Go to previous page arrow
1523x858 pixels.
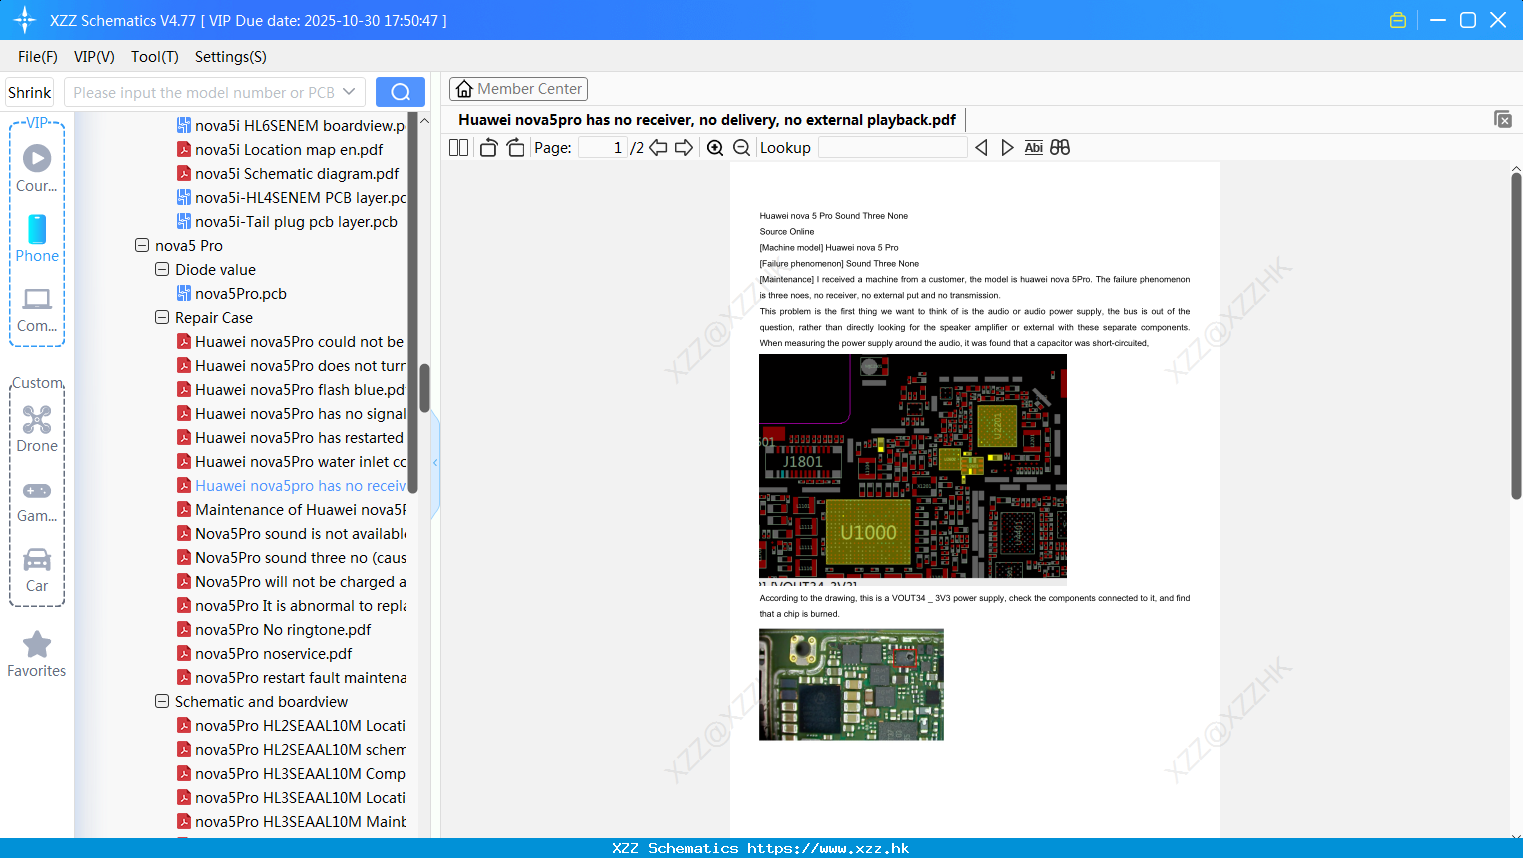point(658,148)
